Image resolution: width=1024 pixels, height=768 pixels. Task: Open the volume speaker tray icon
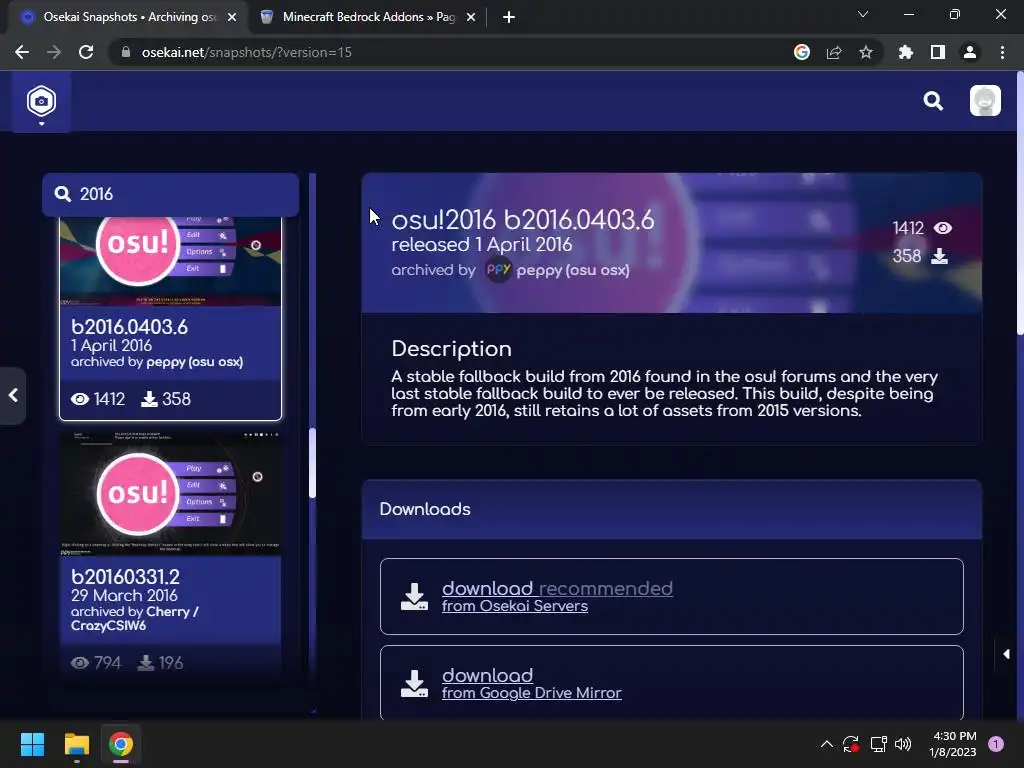pos(903,744)
